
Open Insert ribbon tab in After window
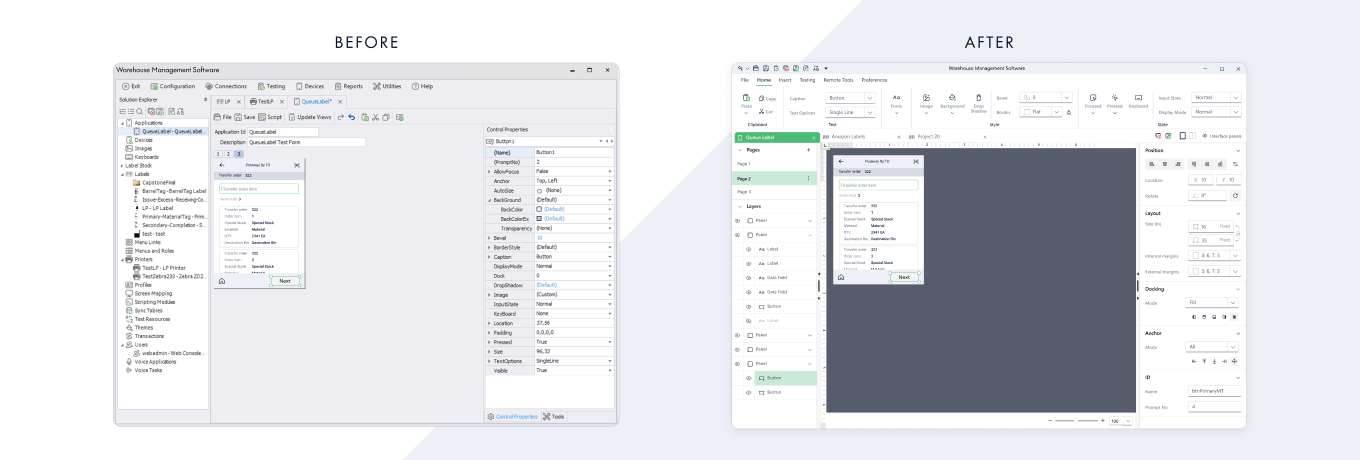pos(785,79)
